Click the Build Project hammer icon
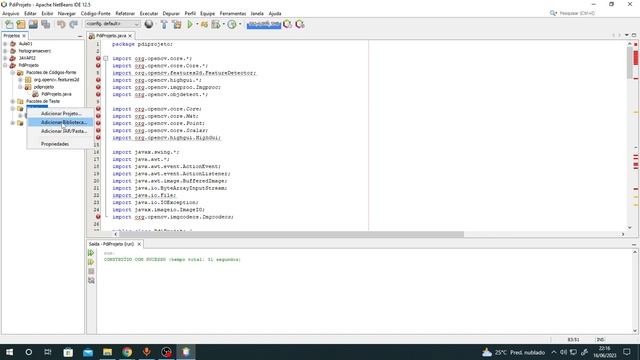The width and height of the screenshot is (640, 360). click(x=164, y=24)
